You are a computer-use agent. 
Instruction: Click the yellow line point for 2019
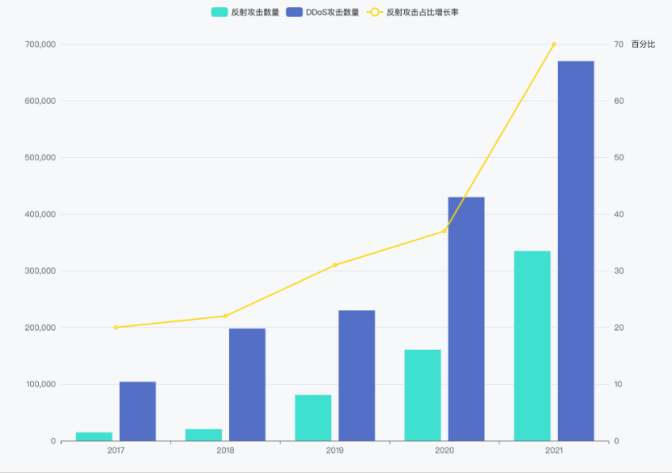click(x=335, y=265)
